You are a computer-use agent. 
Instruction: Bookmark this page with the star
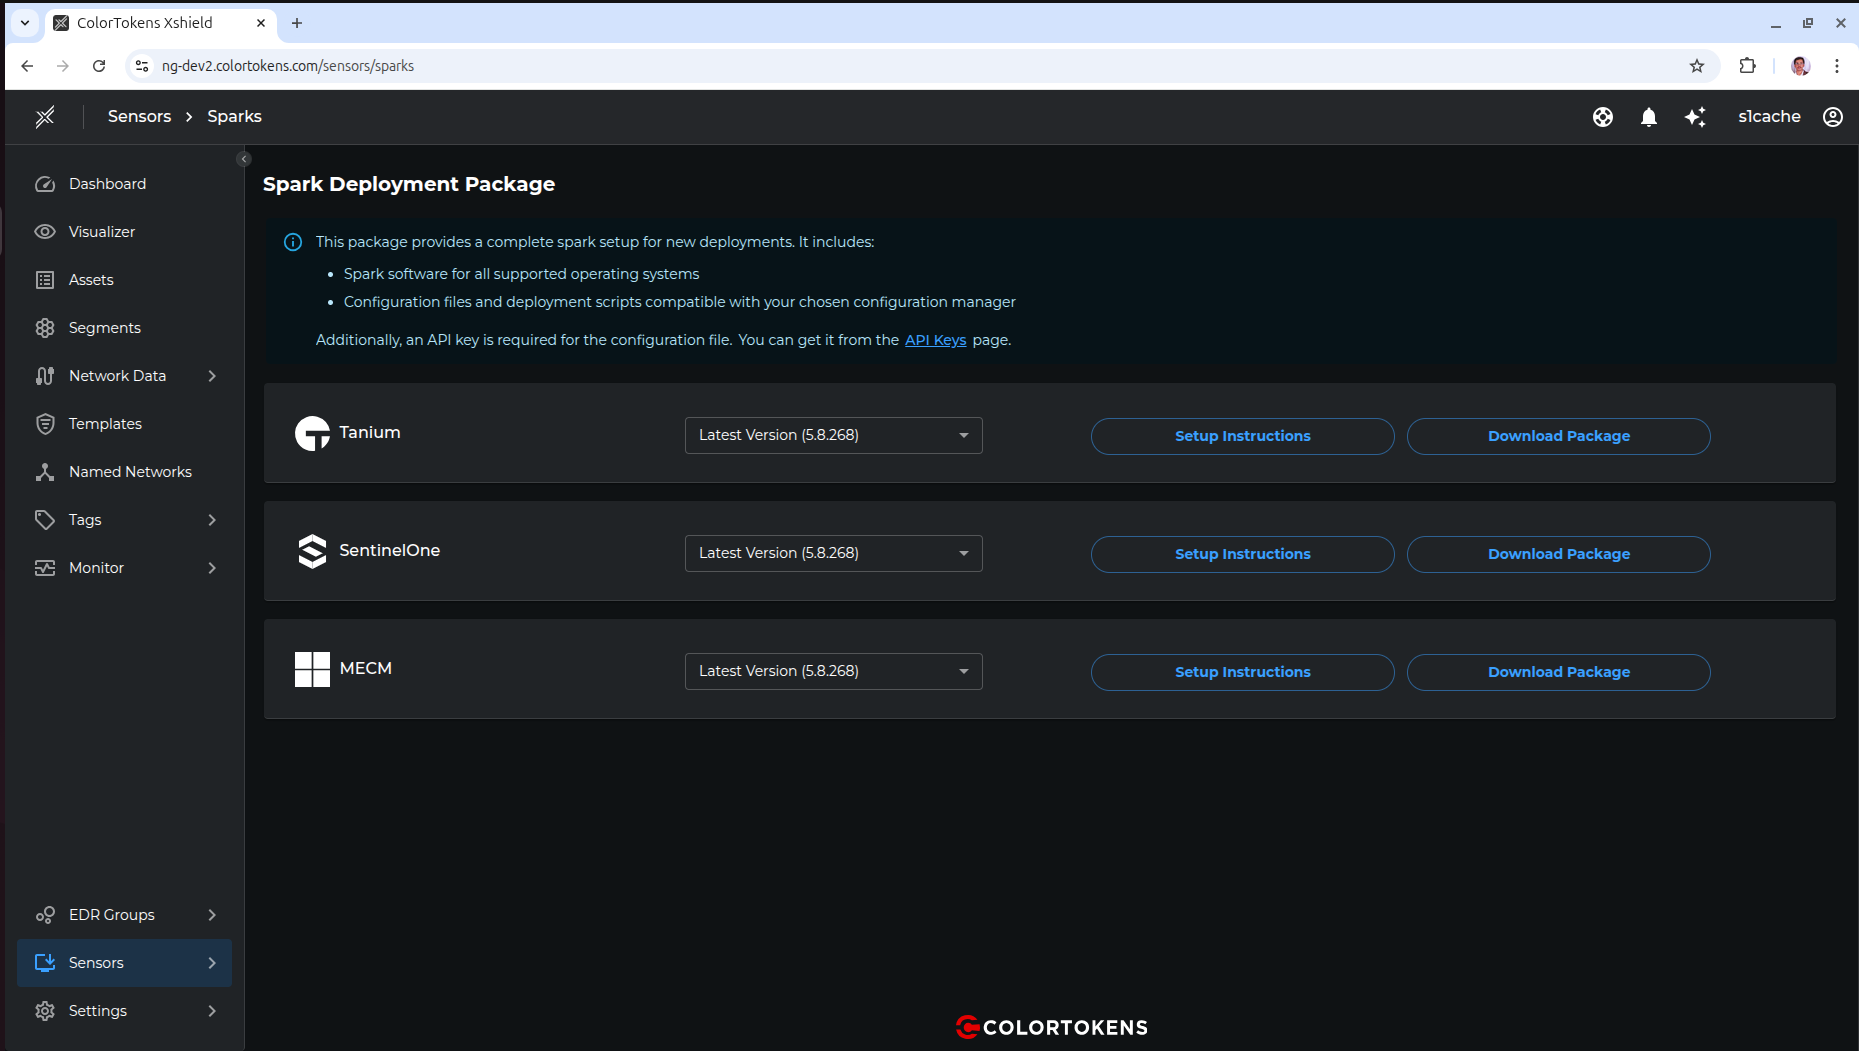1697,66
